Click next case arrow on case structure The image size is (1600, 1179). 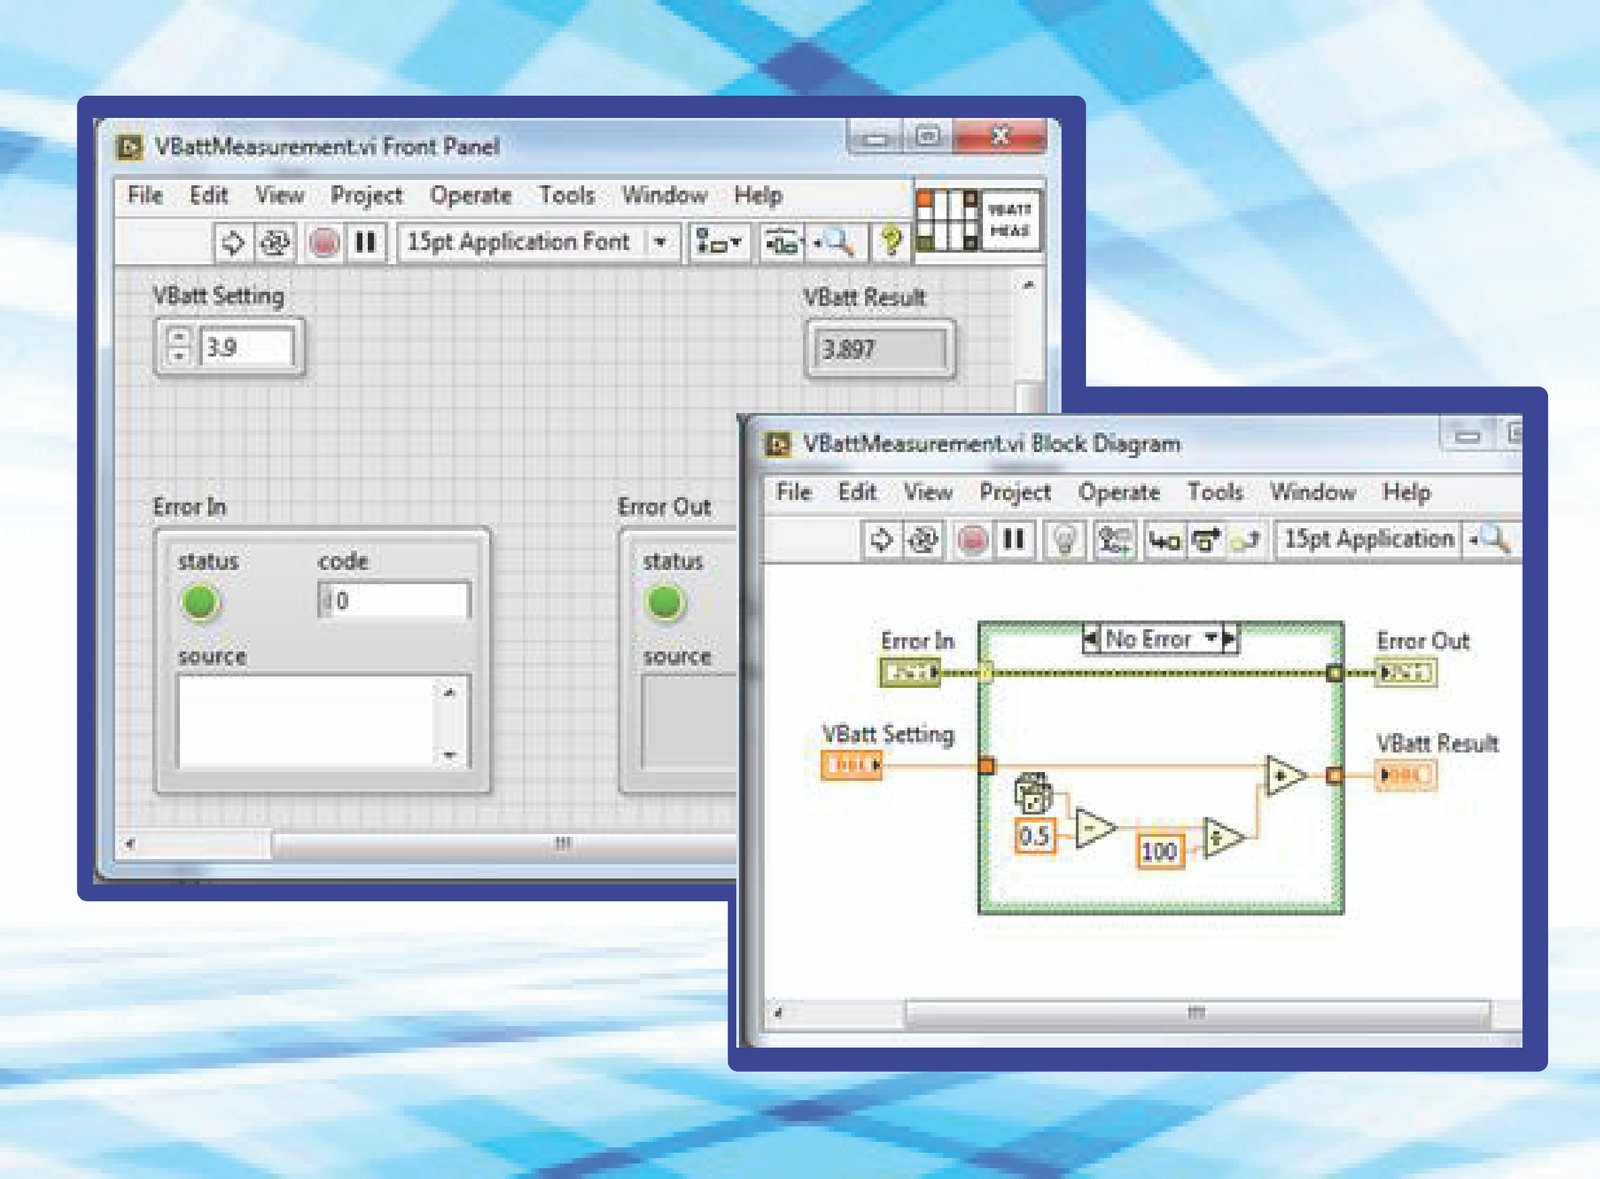click(1230, 638)
